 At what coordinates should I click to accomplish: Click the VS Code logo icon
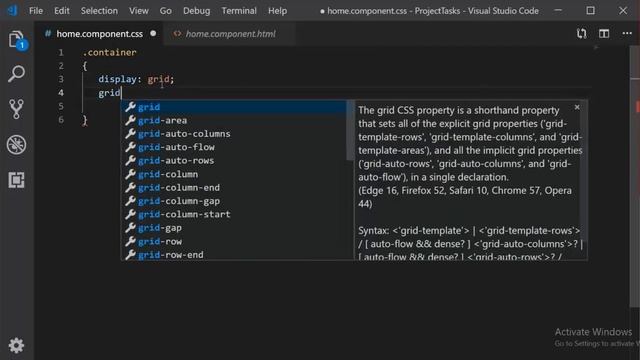12,10
